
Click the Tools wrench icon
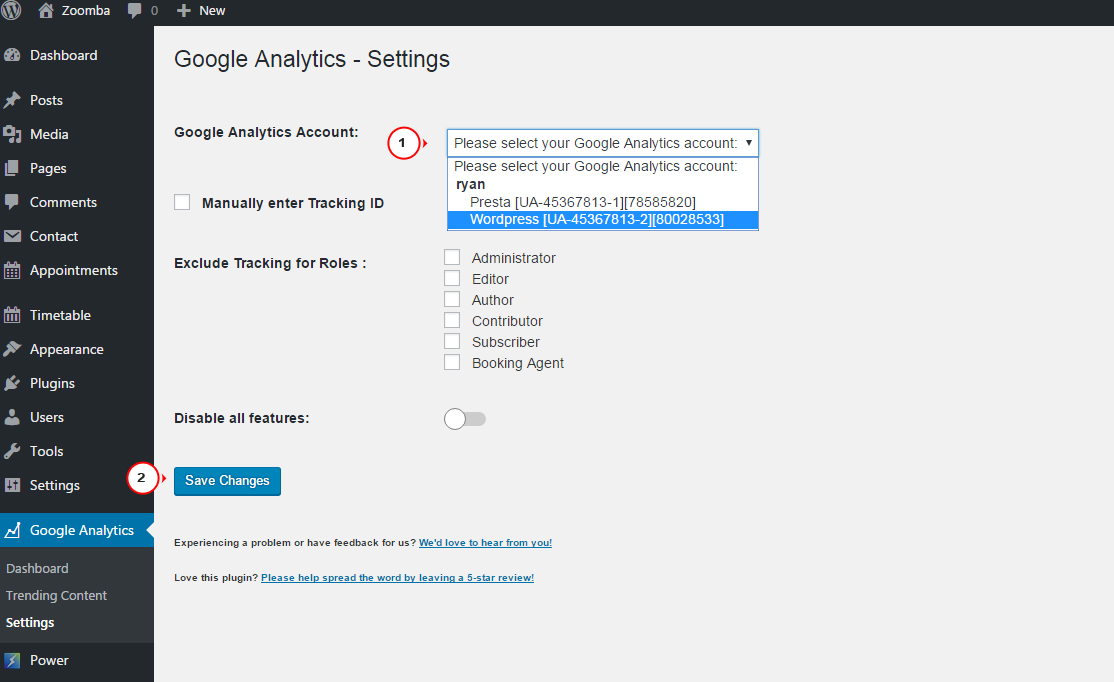(12, 451)
